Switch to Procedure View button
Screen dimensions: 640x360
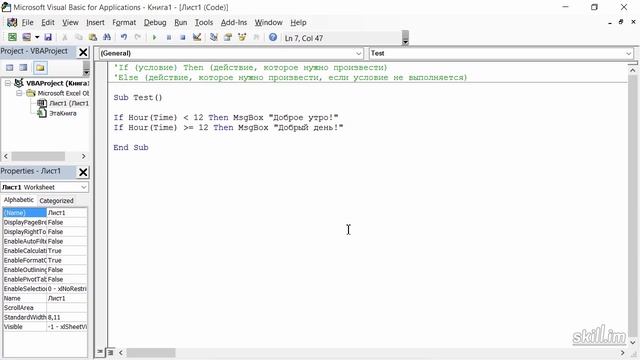(100, 352)
